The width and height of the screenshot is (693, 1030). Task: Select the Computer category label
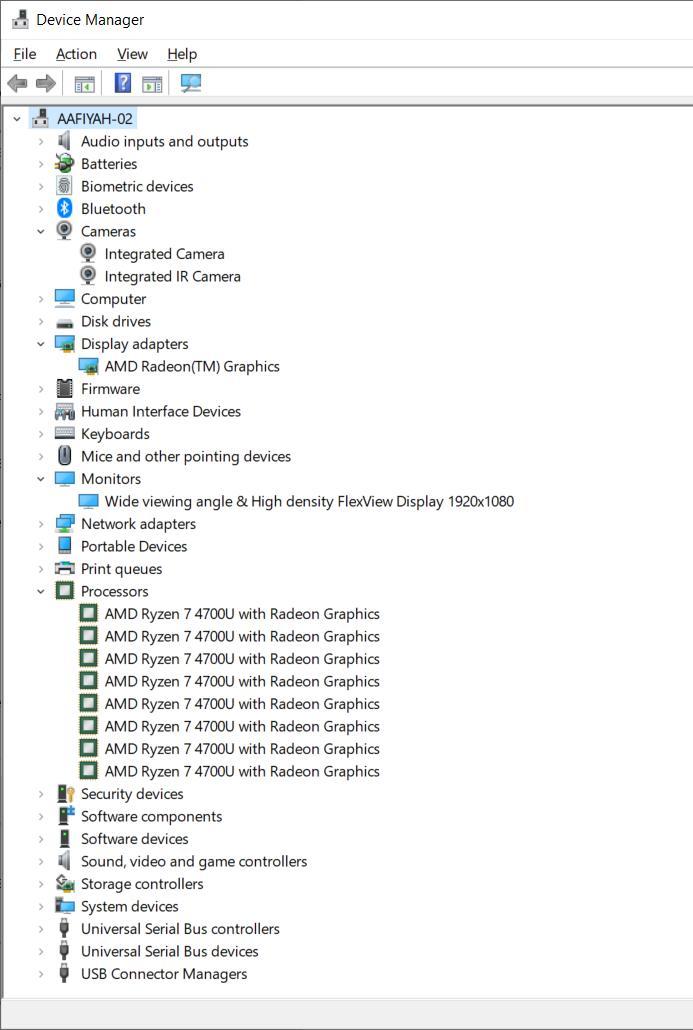113,299
